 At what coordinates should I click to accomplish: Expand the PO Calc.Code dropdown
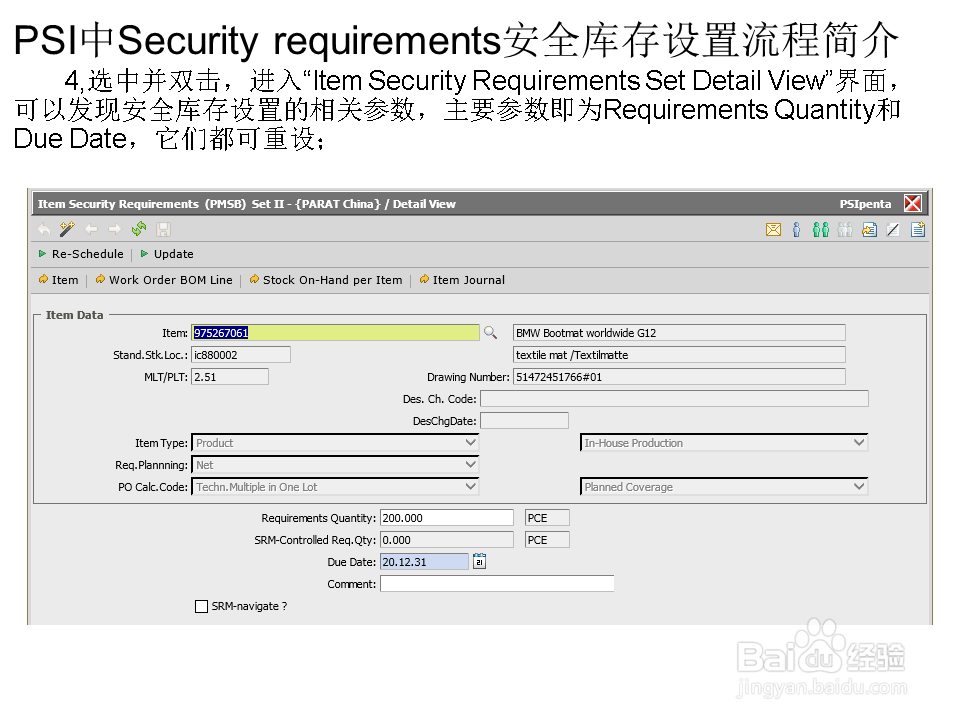[335, 487]
